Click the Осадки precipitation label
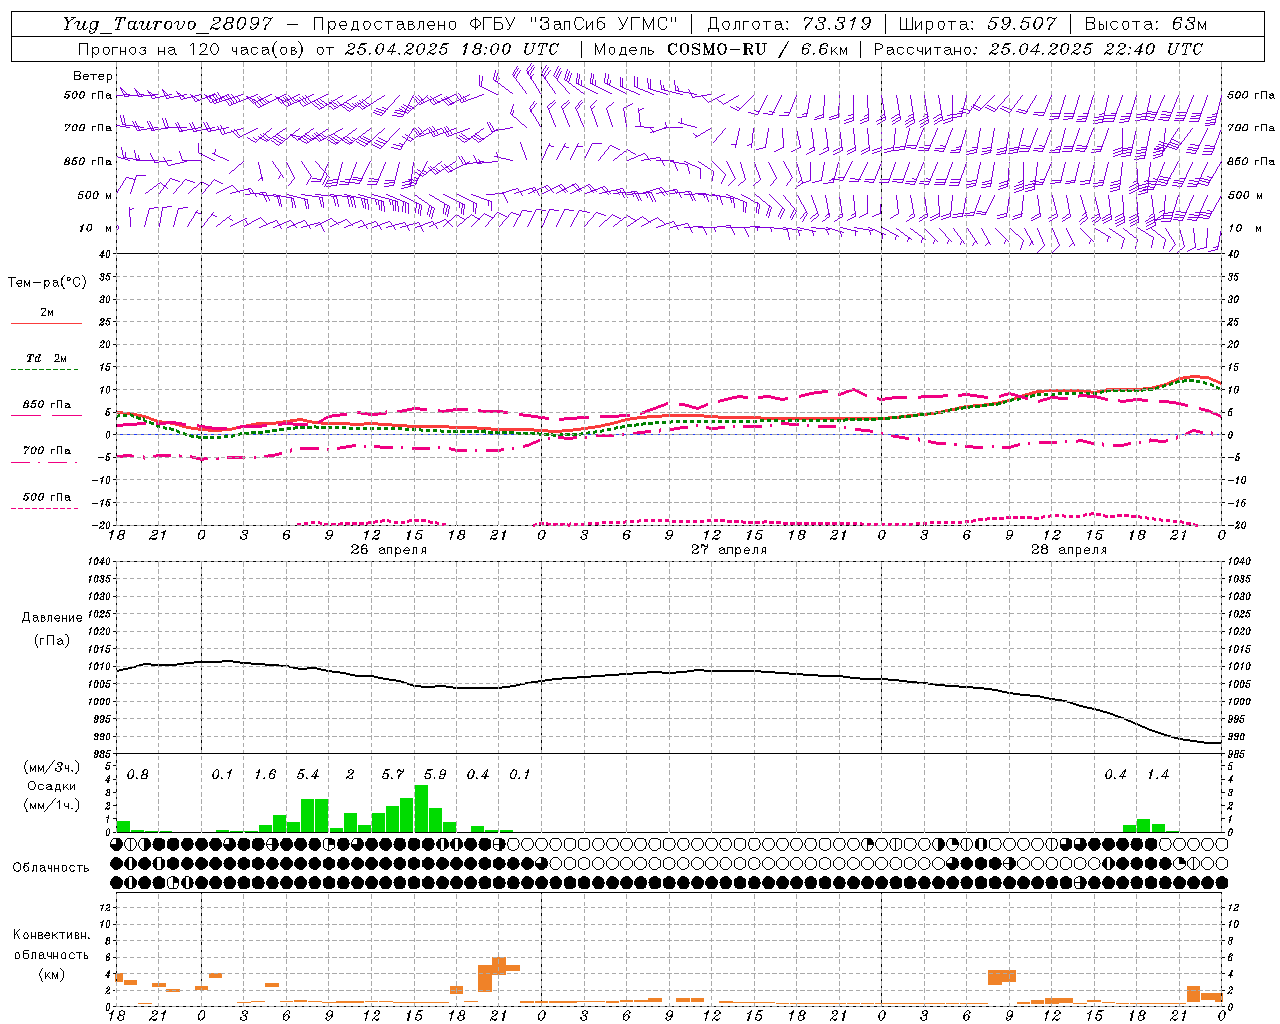 click(x=52, y=786)
